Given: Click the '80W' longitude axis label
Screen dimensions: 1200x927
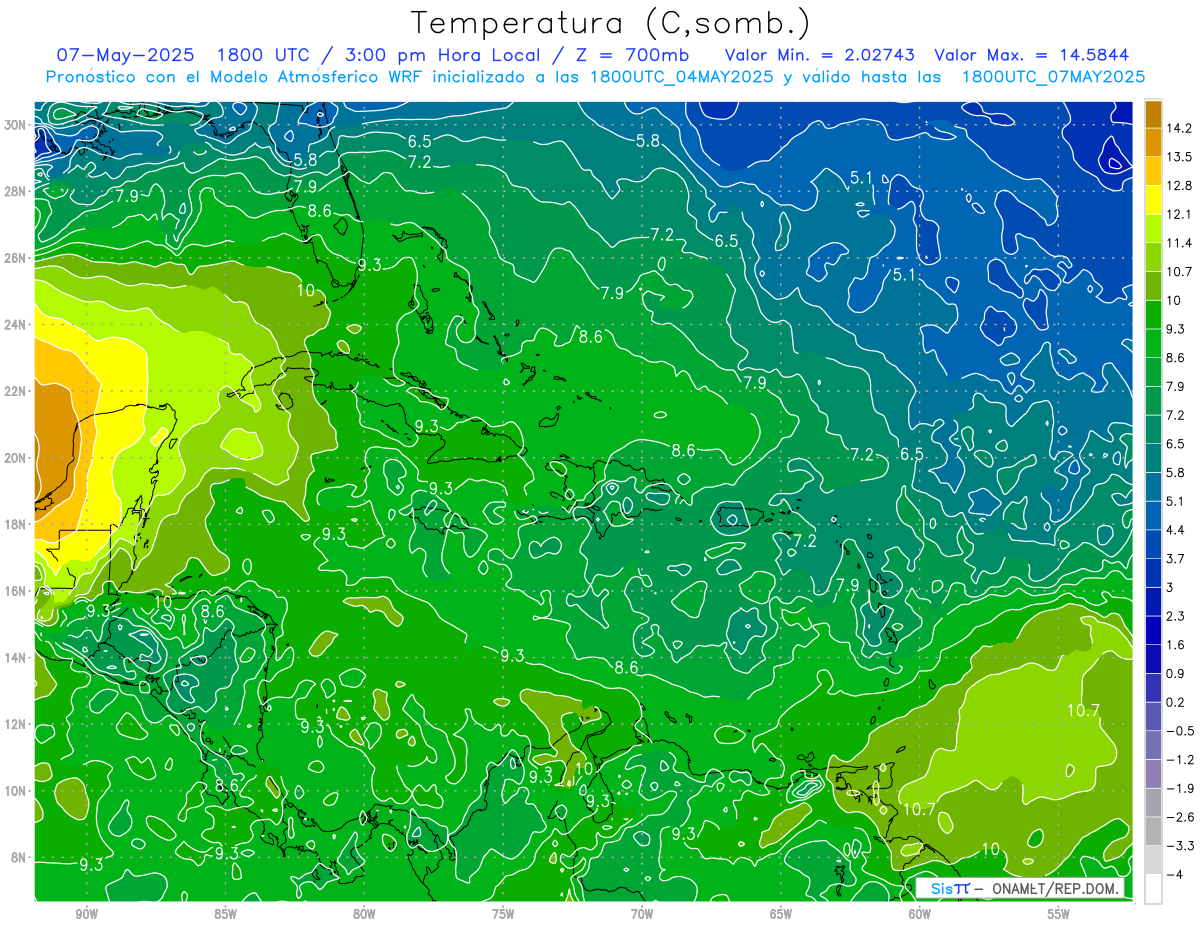Looking at the screenshot, I should tap(364, 914).
